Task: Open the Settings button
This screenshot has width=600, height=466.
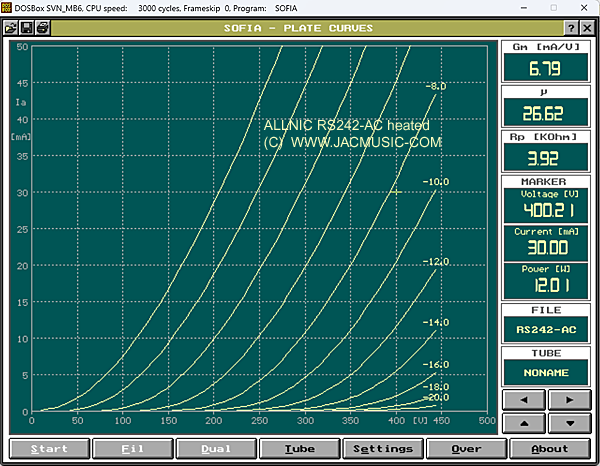Action: (x=383, y=449)
